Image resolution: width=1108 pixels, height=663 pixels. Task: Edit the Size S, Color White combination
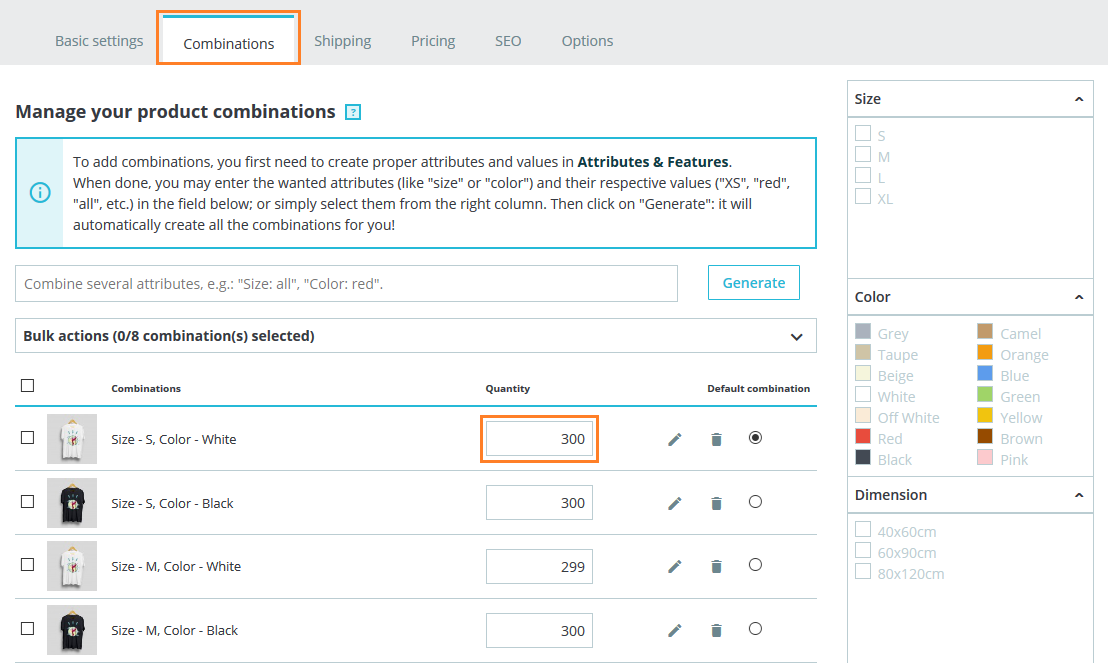point(675,439)
